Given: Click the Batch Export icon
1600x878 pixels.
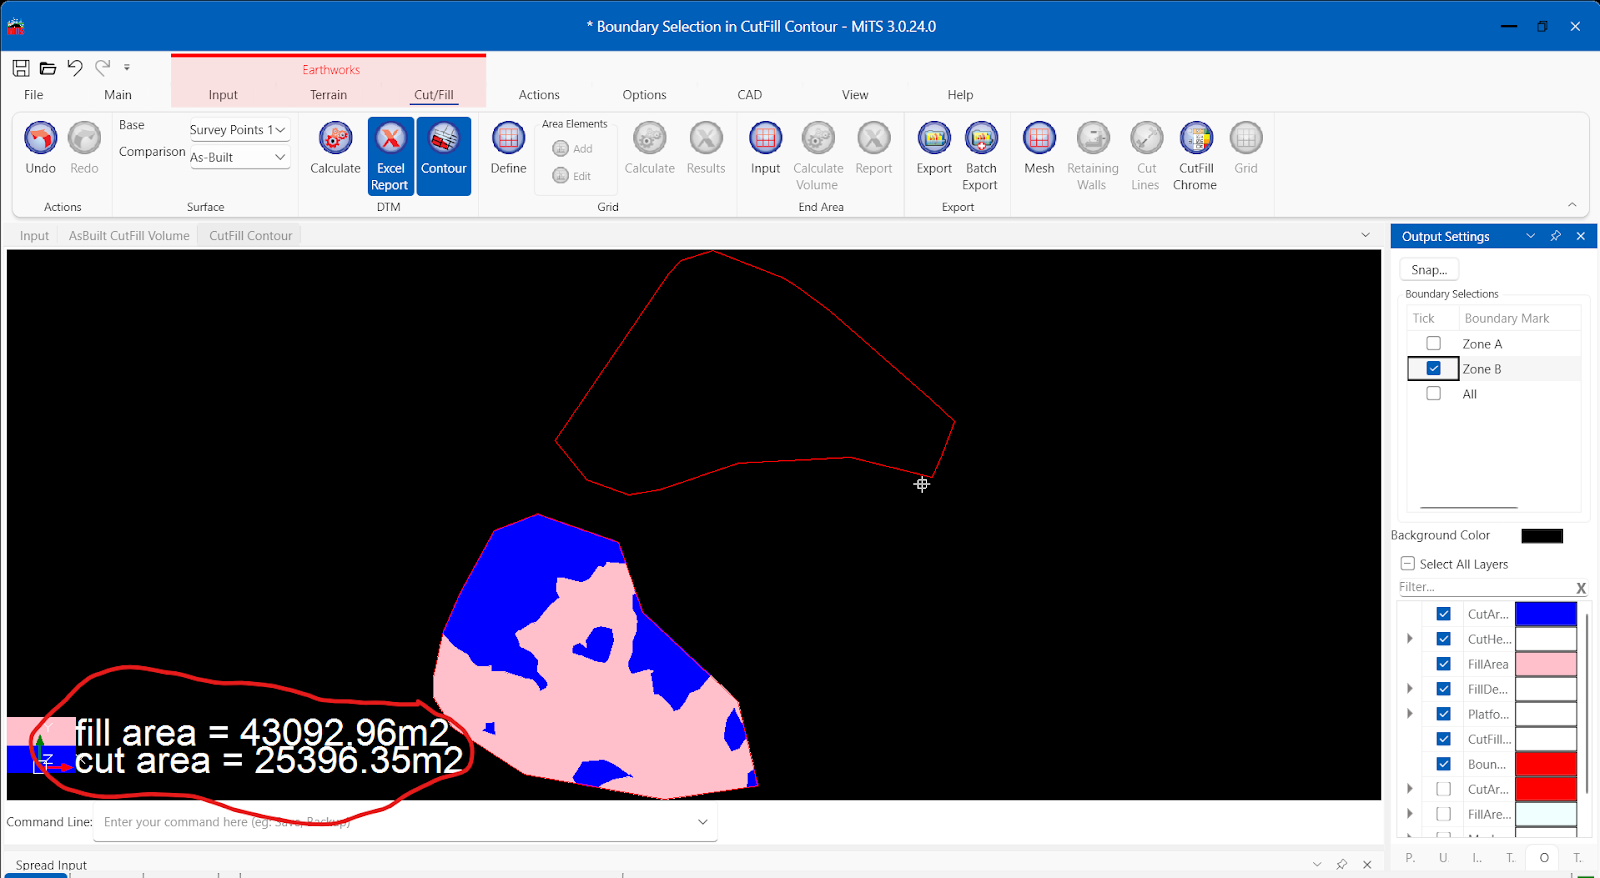Looking at the screenshot, I should point(981,138).
